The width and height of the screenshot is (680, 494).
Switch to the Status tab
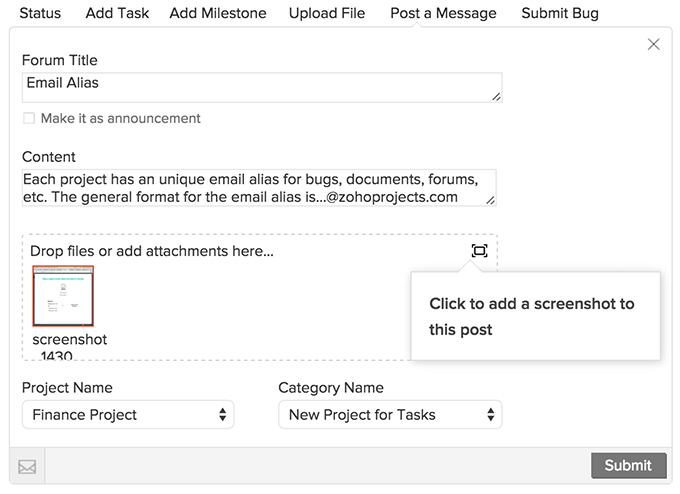click(x=40, y=13)
